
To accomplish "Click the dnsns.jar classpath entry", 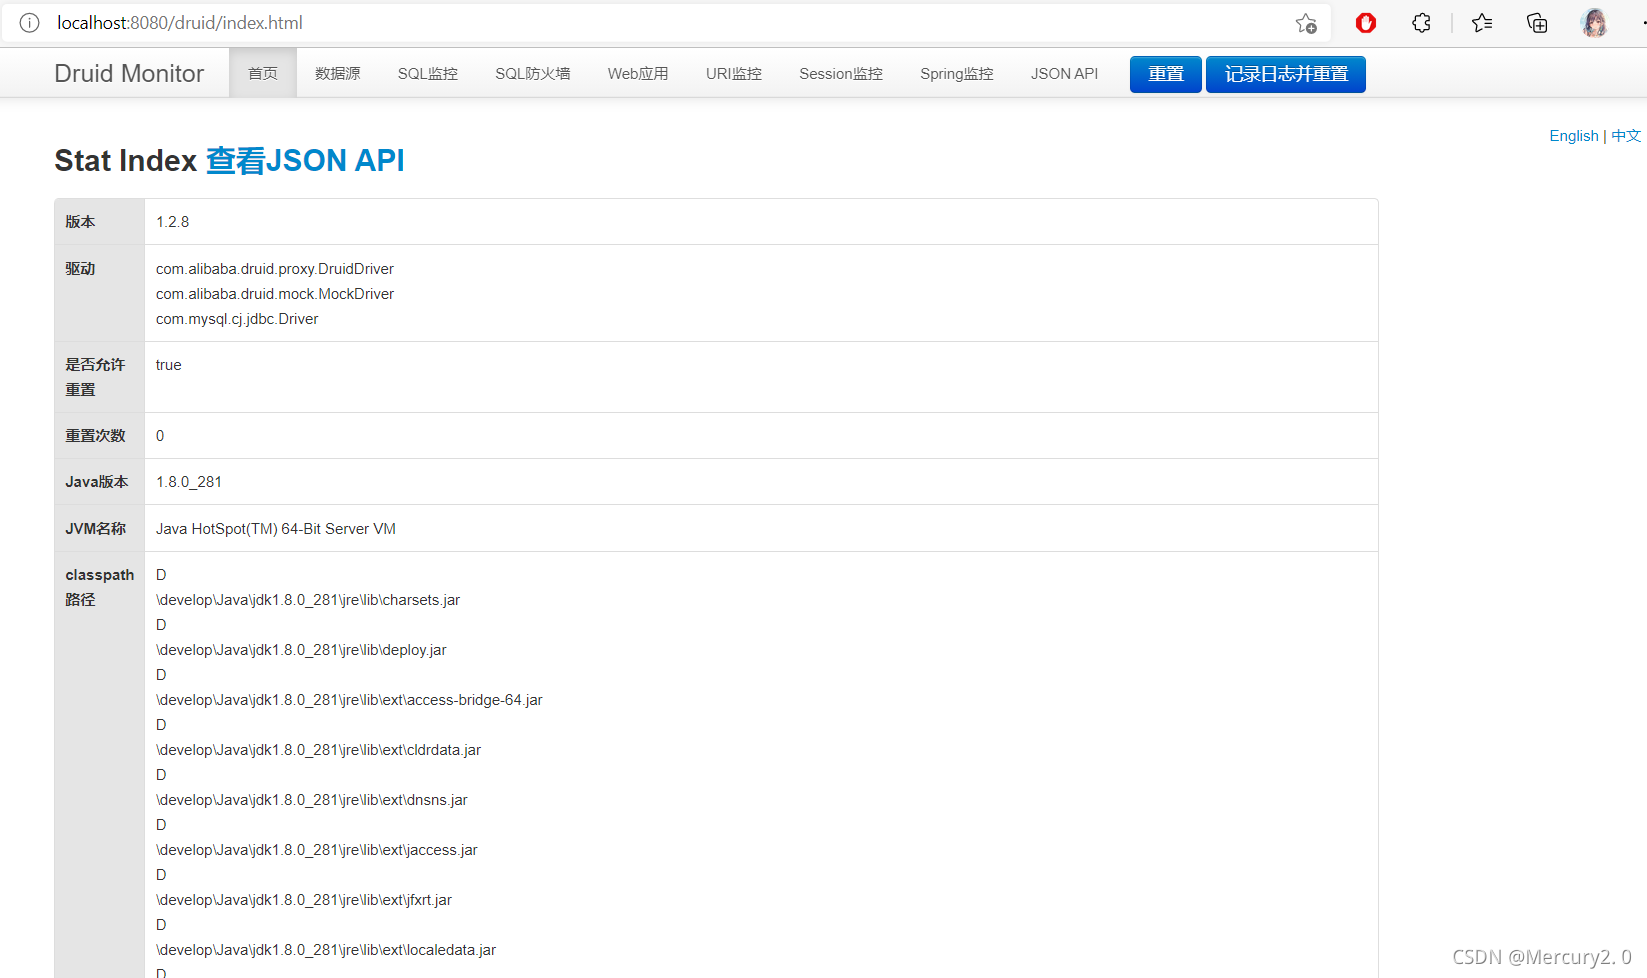I will (312, 800).
